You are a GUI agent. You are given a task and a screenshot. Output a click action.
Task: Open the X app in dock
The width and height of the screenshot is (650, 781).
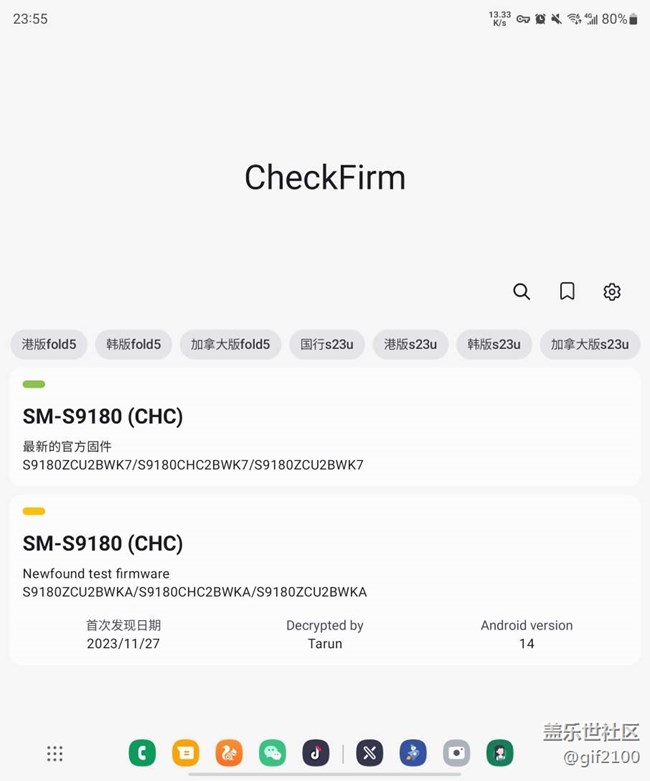coord(370,753)
